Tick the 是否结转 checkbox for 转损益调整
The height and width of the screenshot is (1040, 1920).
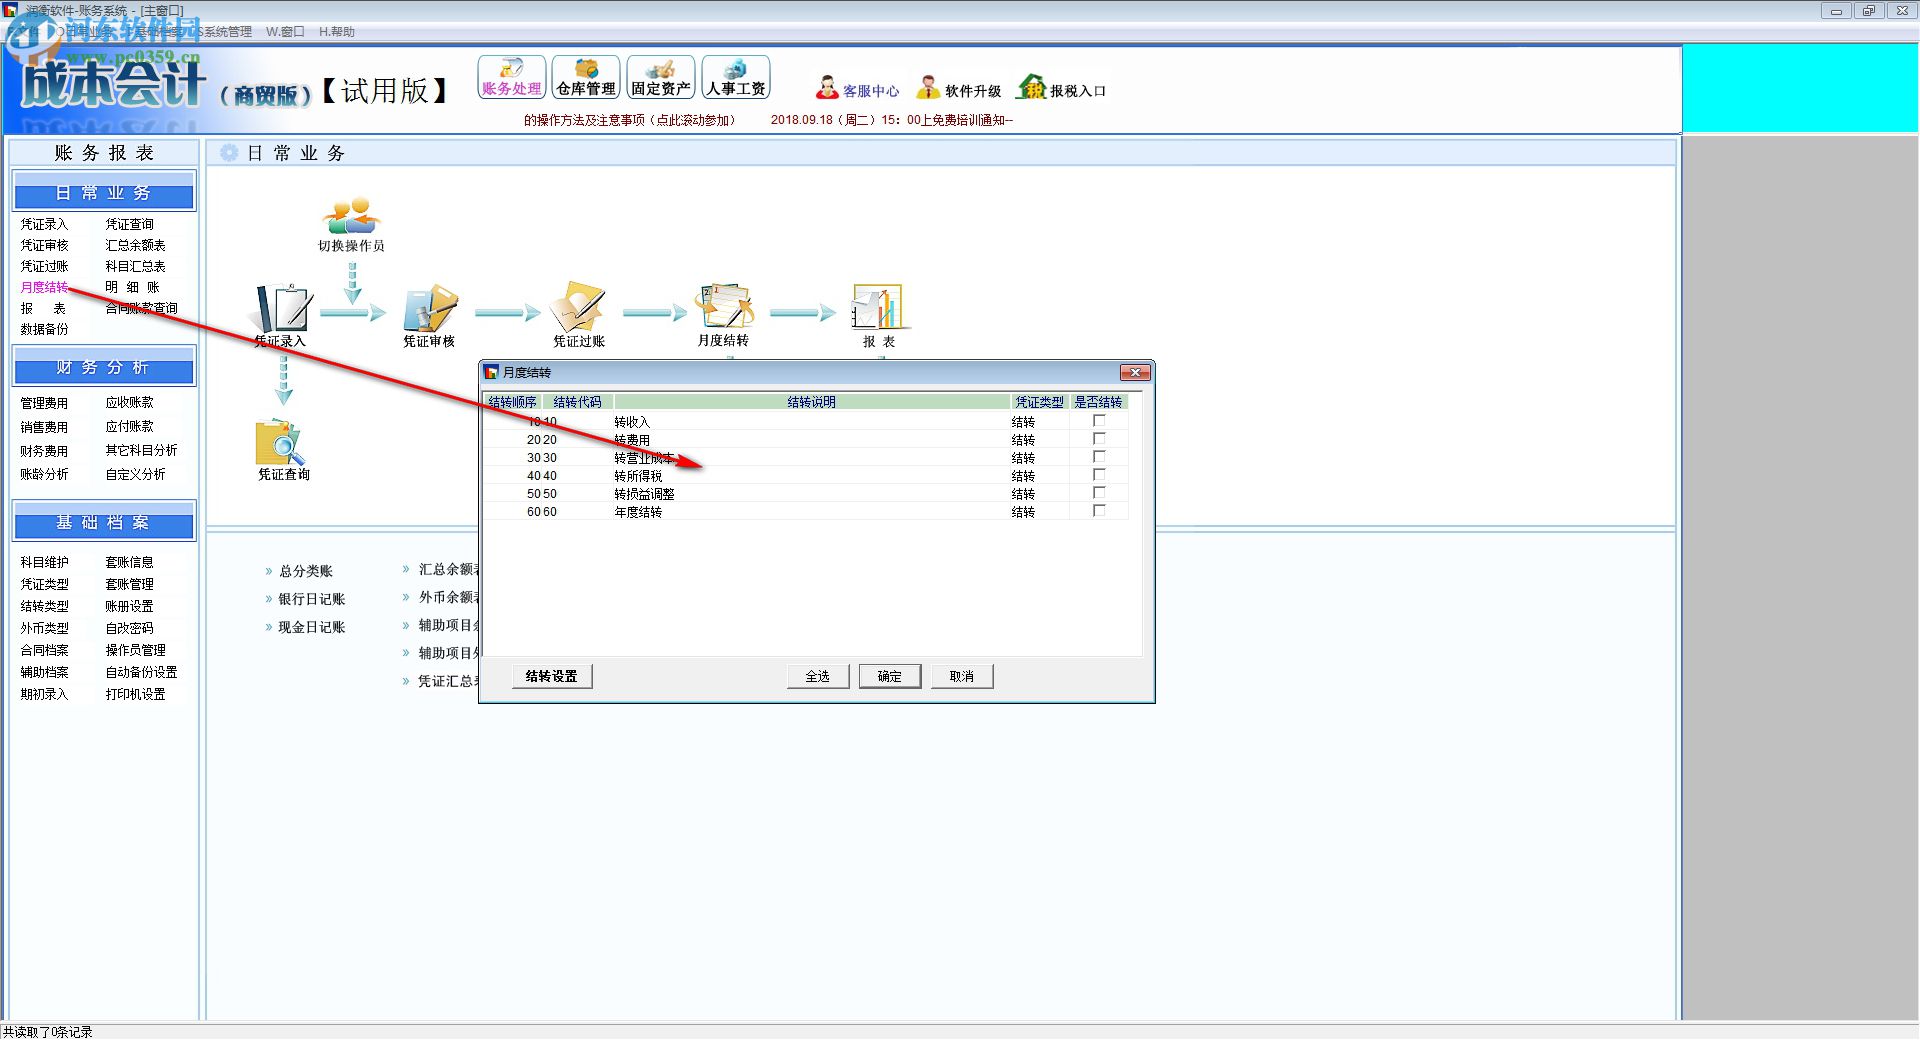pyautogui.click(x=1099, y=493)
